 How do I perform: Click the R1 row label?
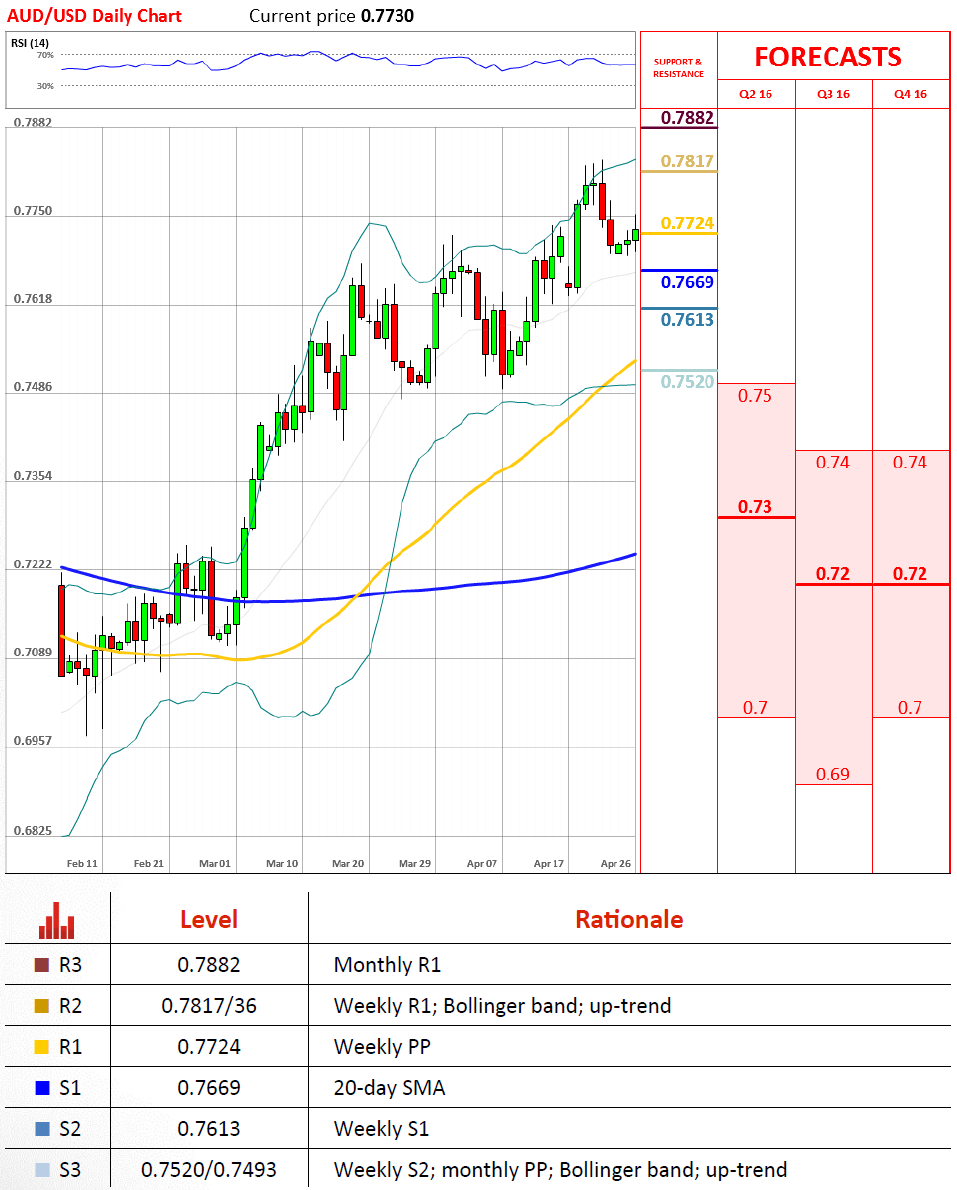(x=70, y=1047)
